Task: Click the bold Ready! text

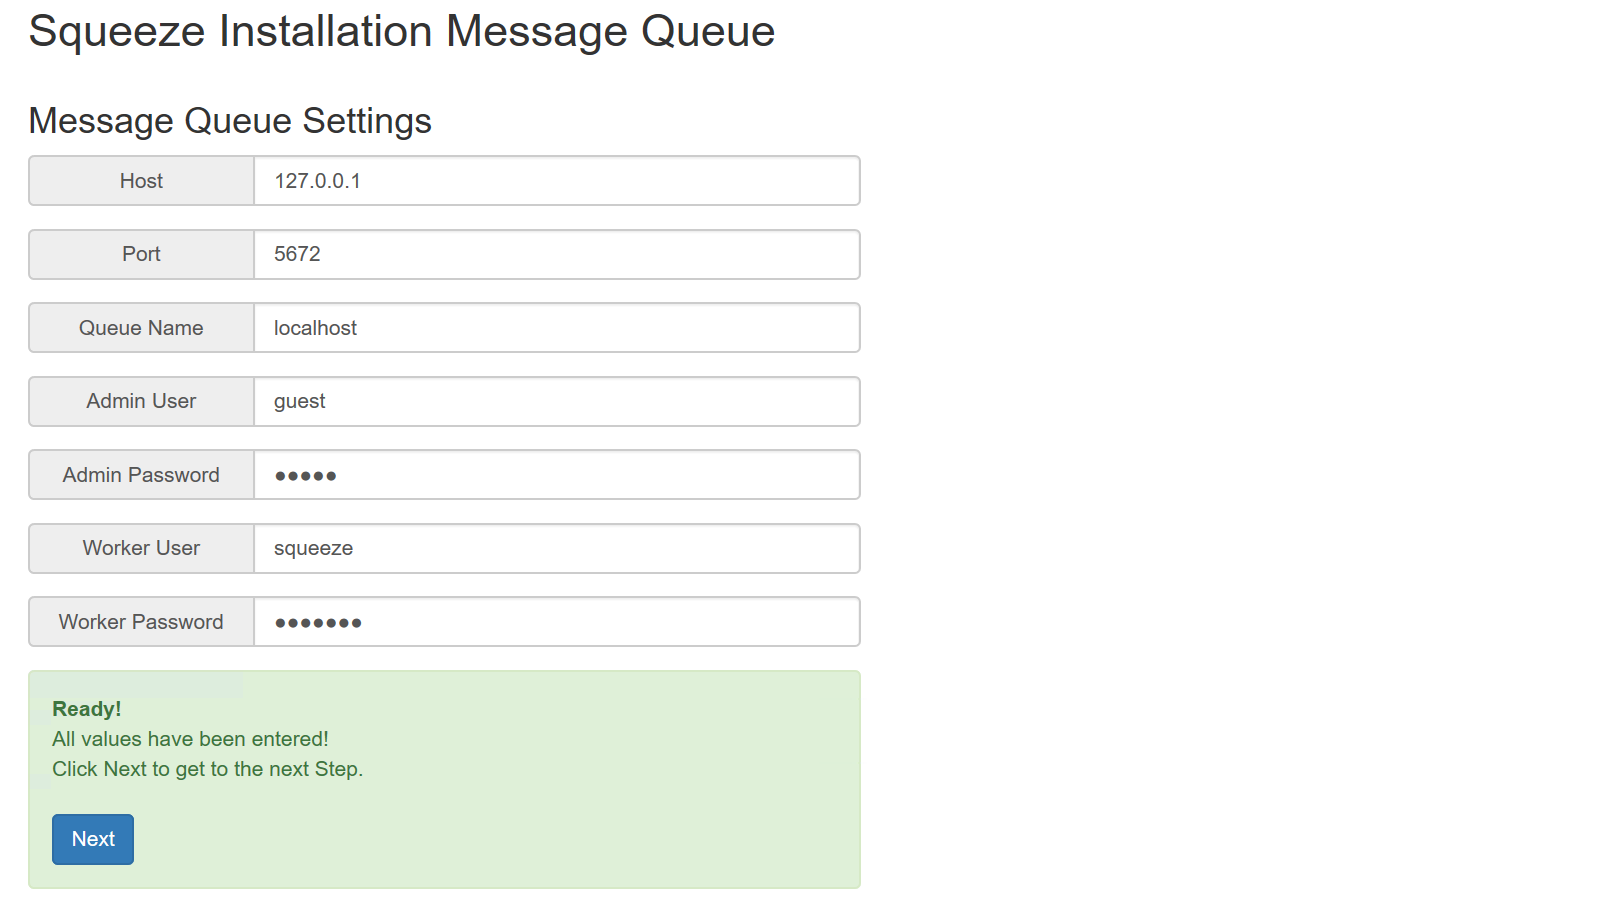Action: [87, 709]
